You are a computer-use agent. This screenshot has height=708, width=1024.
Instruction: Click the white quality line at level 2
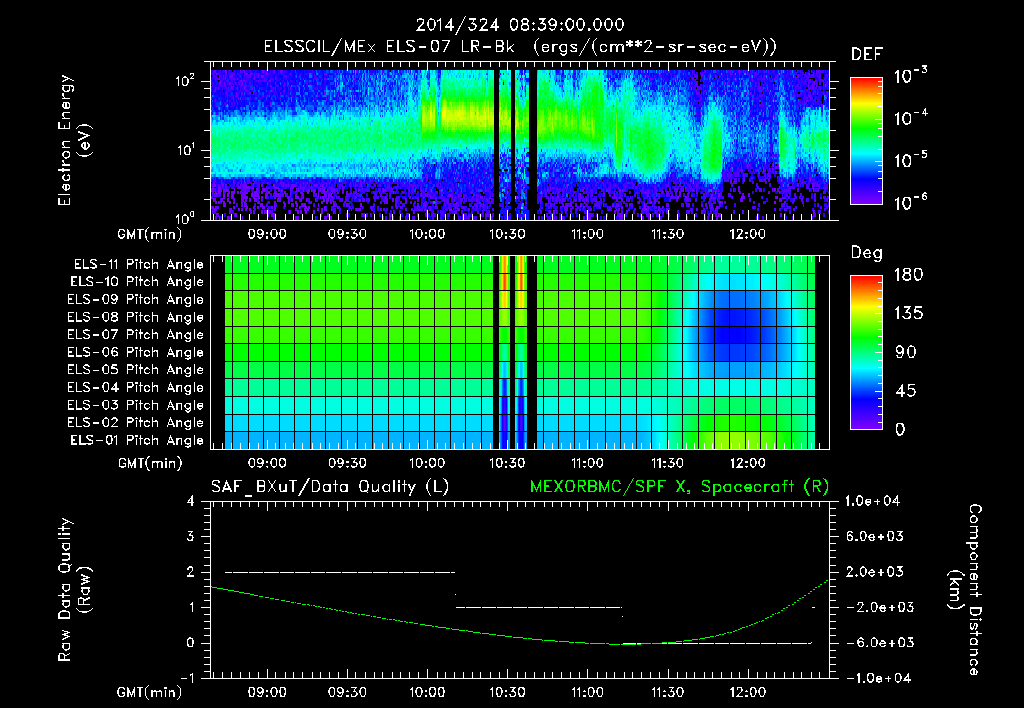pos(340,572)
